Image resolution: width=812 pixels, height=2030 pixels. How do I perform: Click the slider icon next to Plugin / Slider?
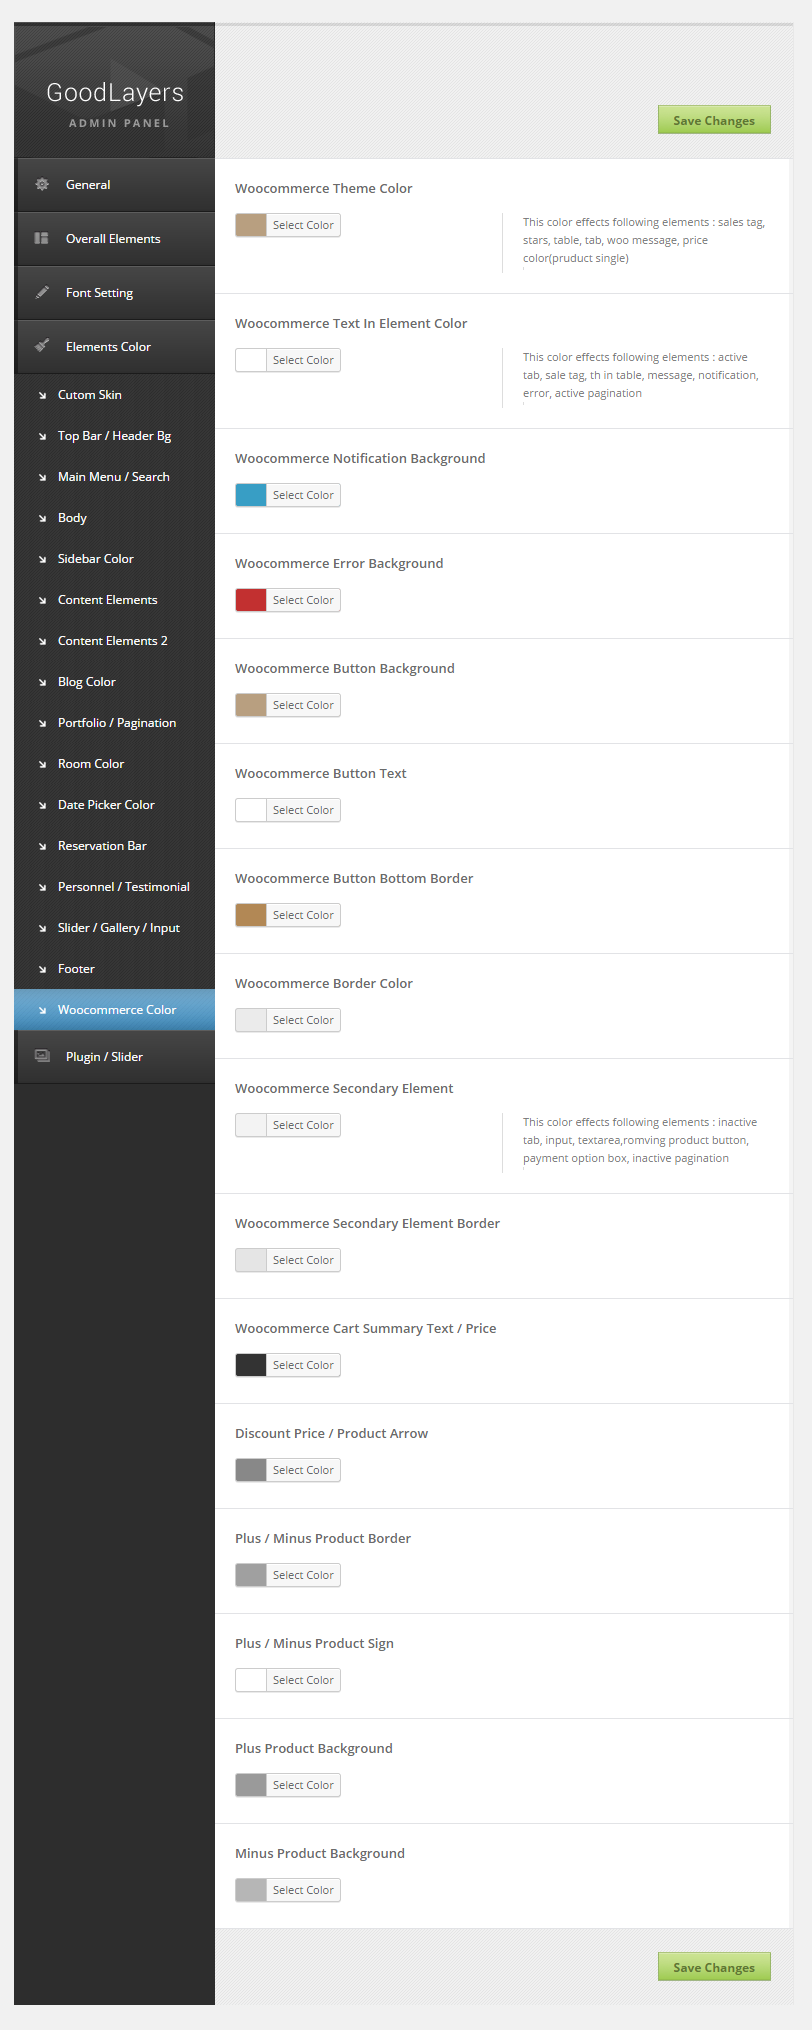(x=42, y=1056)
